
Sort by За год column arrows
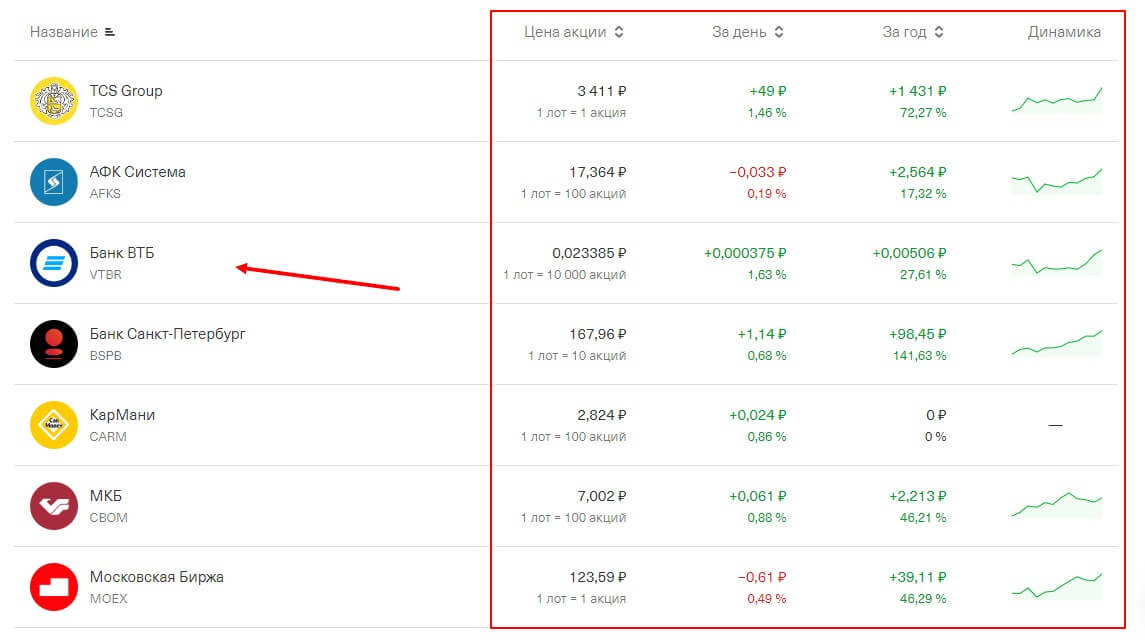tap(939, 32)
